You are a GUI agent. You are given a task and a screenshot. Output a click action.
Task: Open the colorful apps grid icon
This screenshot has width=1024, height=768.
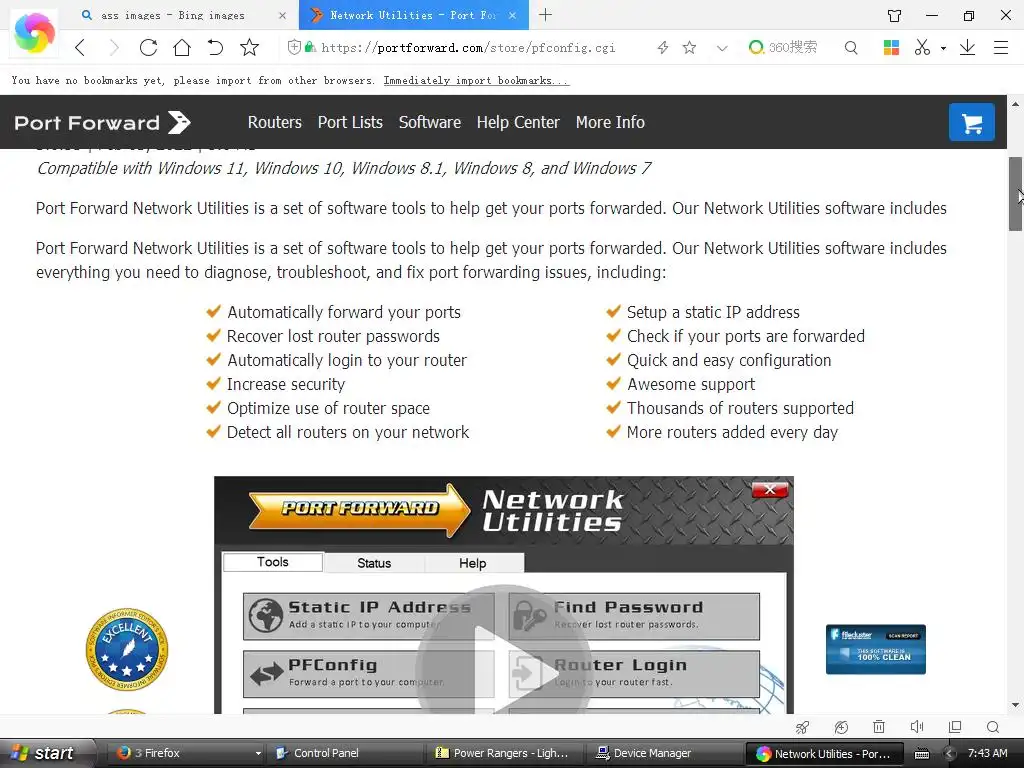point(891,48)
